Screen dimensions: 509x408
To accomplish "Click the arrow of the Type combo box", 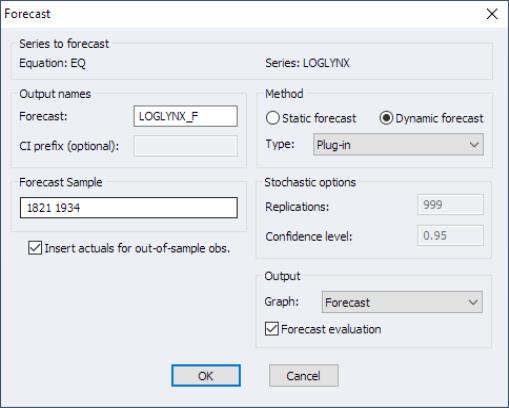I will [x=474, y=145].
